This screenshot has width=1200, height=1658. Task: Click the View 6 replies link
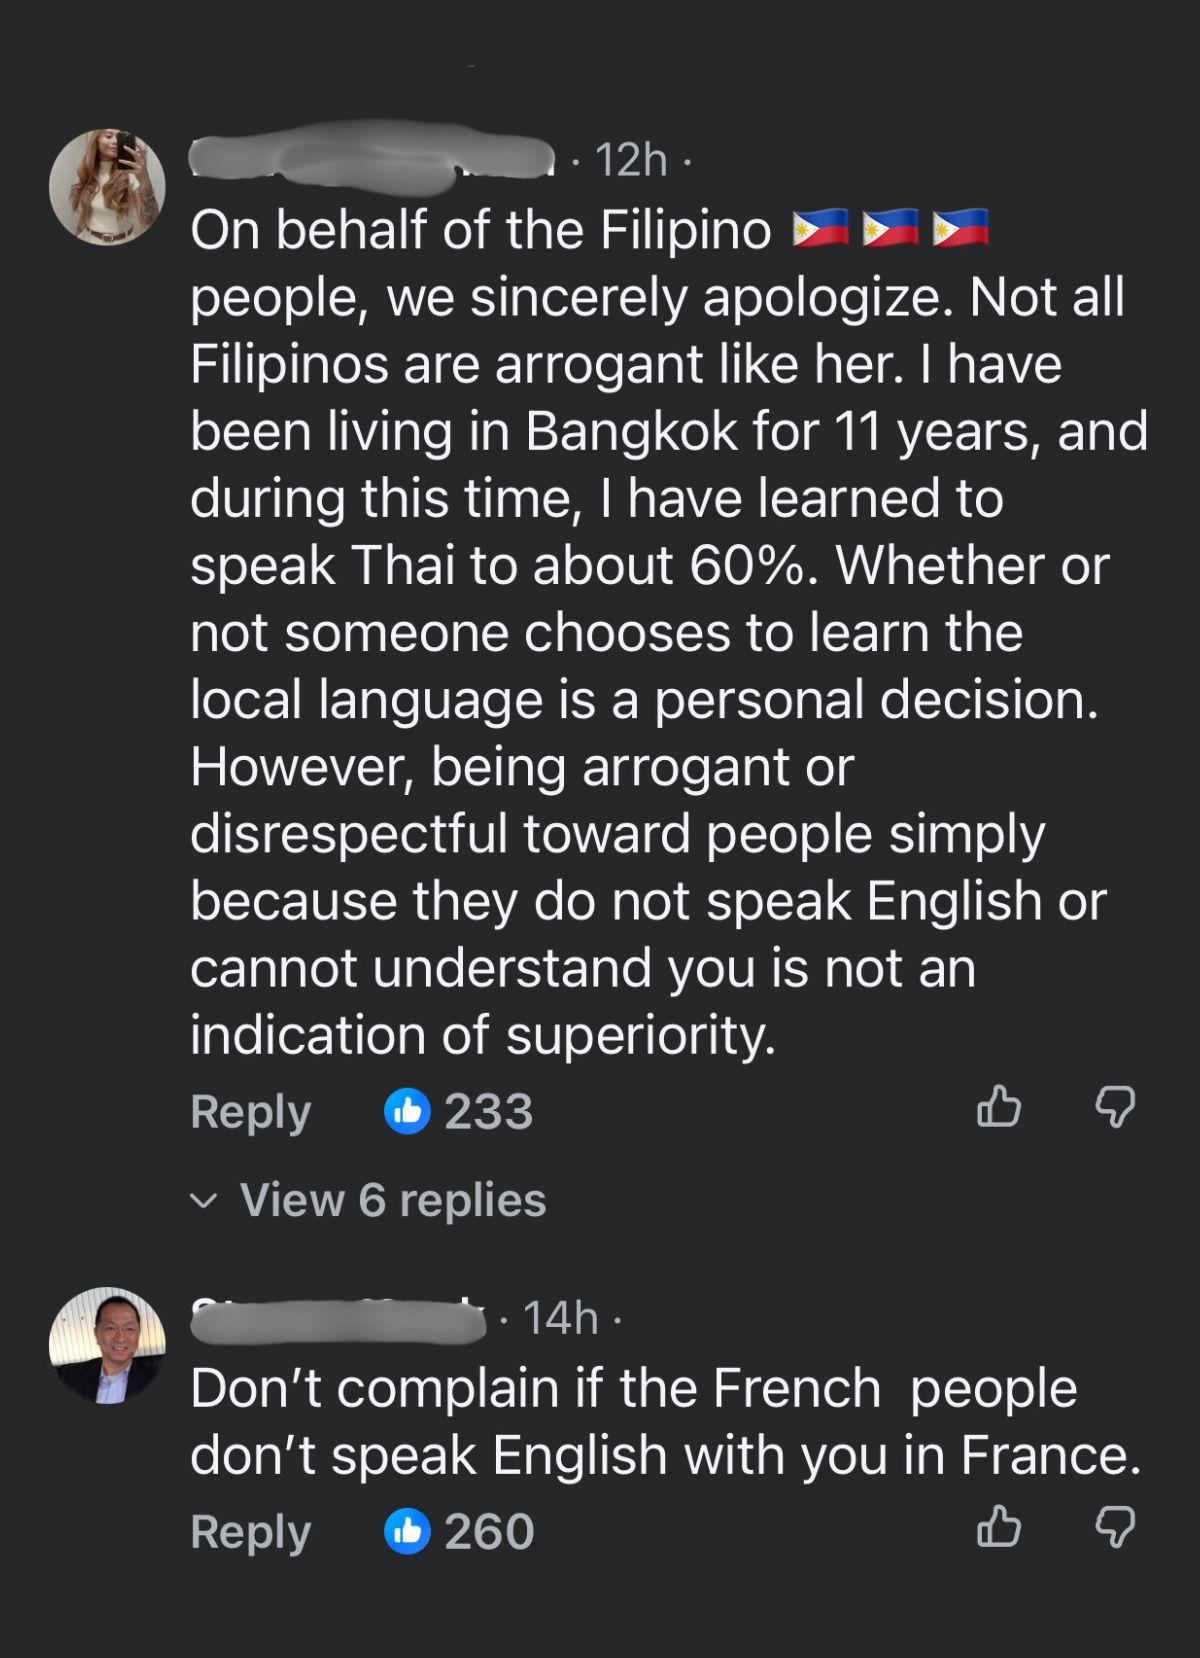coord(392,1200)
